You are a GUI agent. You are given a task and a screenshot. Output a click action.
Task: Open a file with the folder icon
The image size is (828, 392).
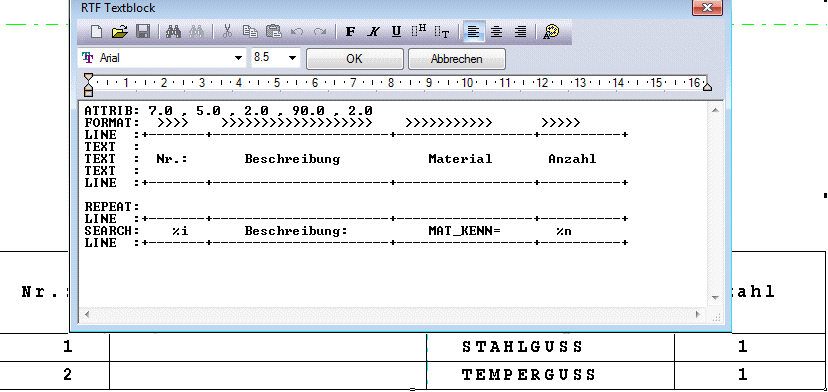(x=120, y=32)
